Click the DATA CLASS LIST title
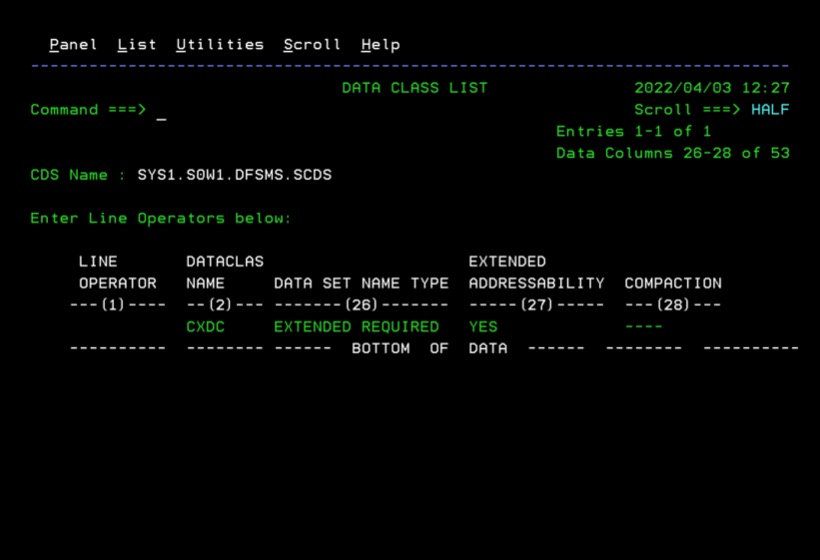 point(415,88)
